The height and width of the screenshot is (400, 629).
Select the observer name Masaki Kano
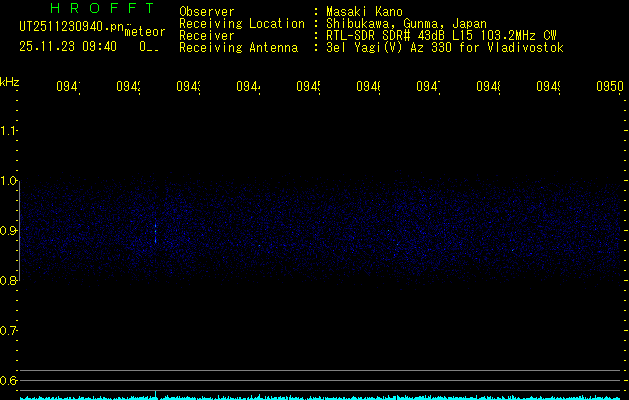364,12
